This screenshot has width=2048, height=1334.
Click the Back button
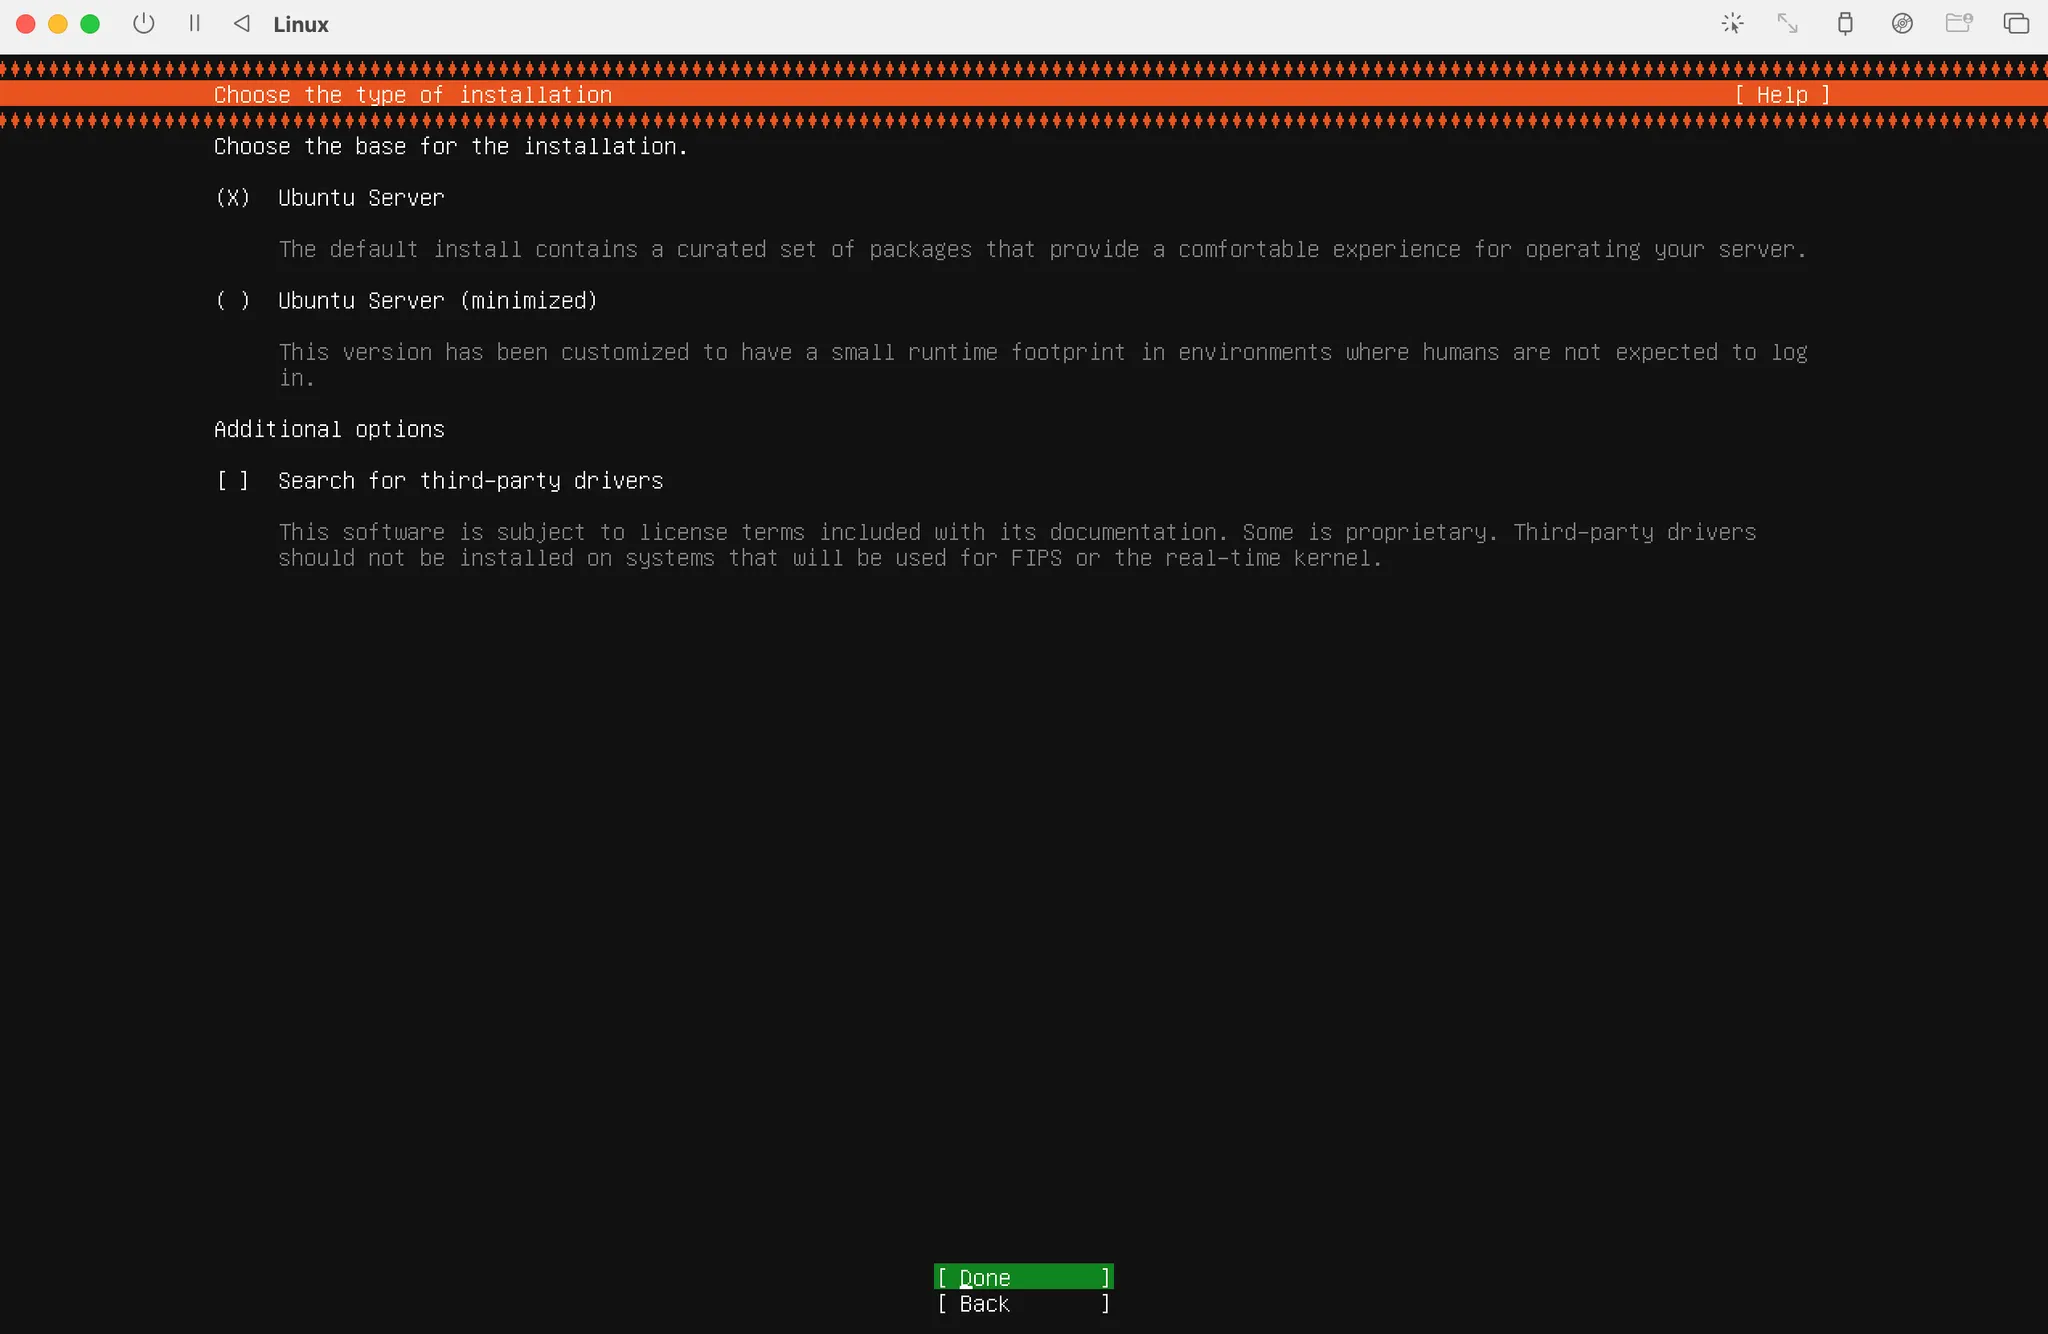click(x=1023, y=1304)
